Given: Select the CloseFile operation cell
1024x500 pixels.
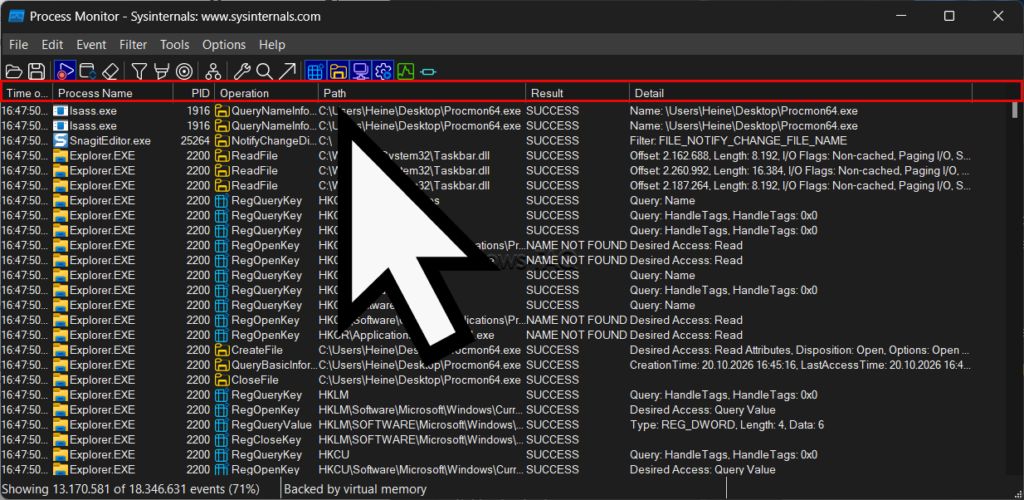Looking at the screenshot, I should [x=255, y=380].
